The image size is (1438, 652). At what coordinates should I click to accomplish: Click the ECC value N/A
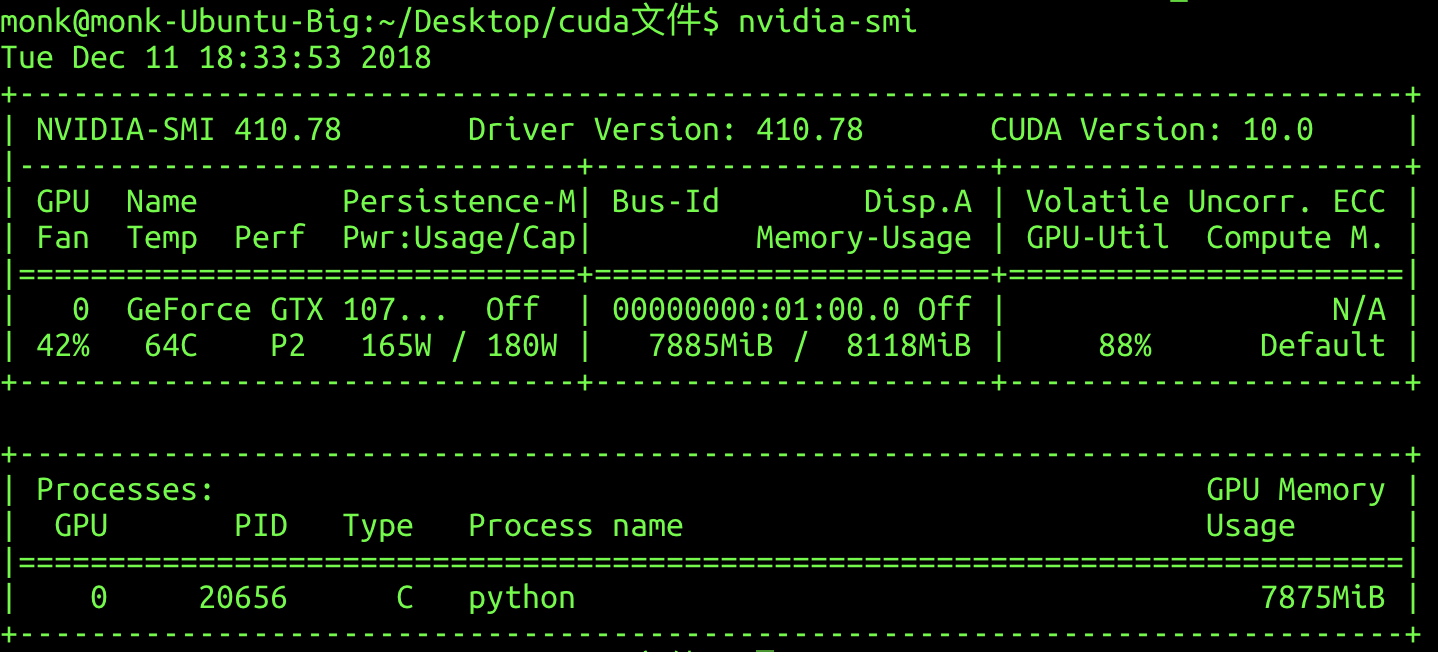(x=1358, y=310)
